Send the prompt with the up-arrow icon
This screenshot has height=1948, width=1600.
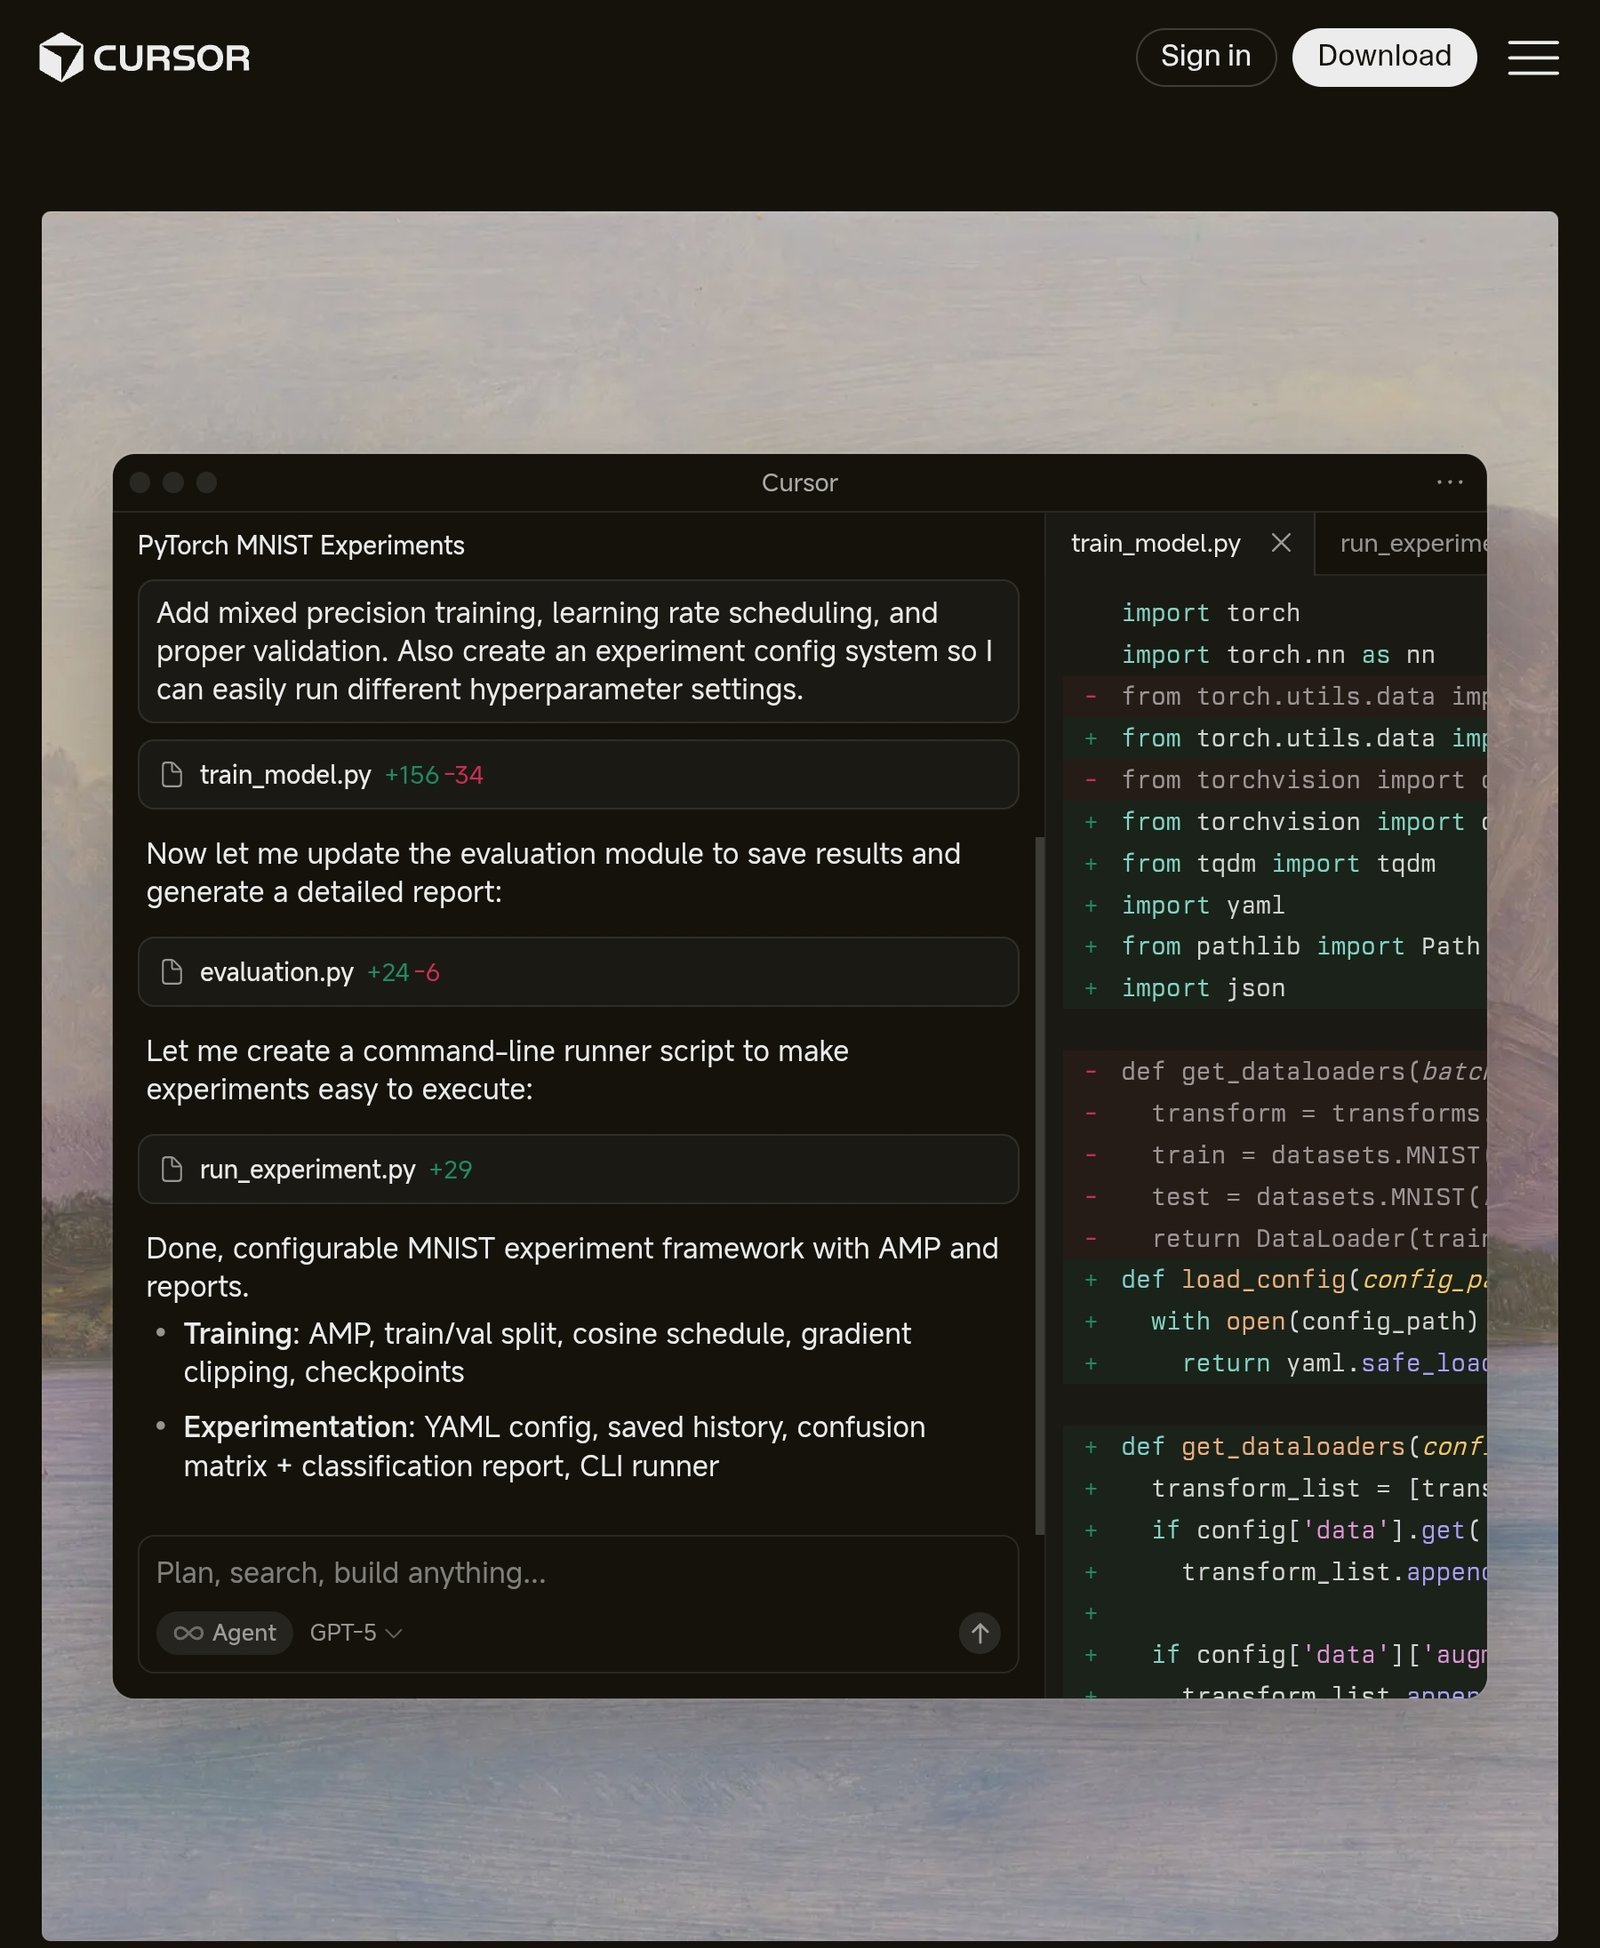point(979,1633)
